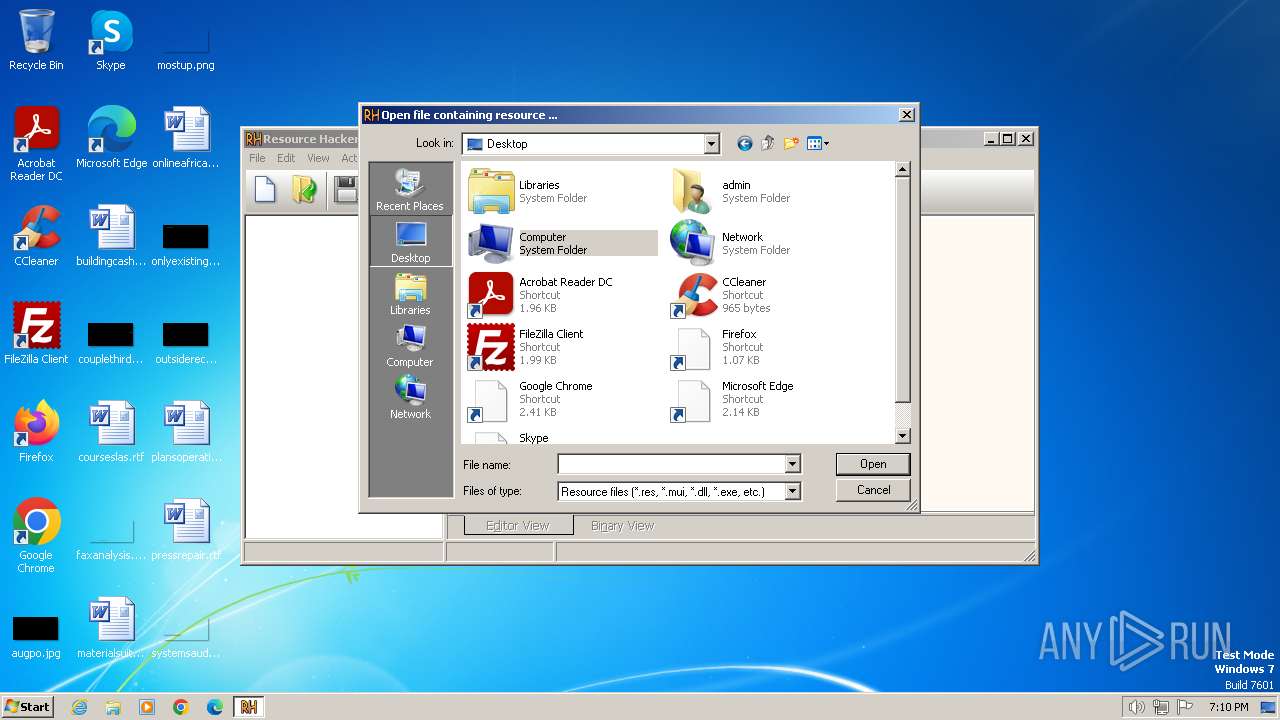Click the Open button in dialog
Screen dimensions: 1280x720
point(873,464)
